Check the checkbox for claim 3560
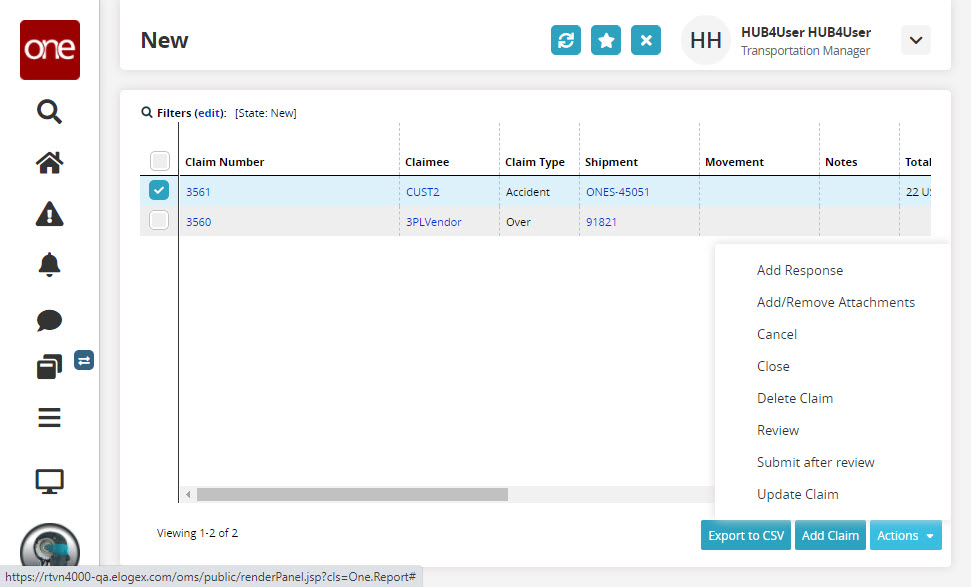This screenshot has height=587, width=971. pyautogui.click(x=159, y=221)
